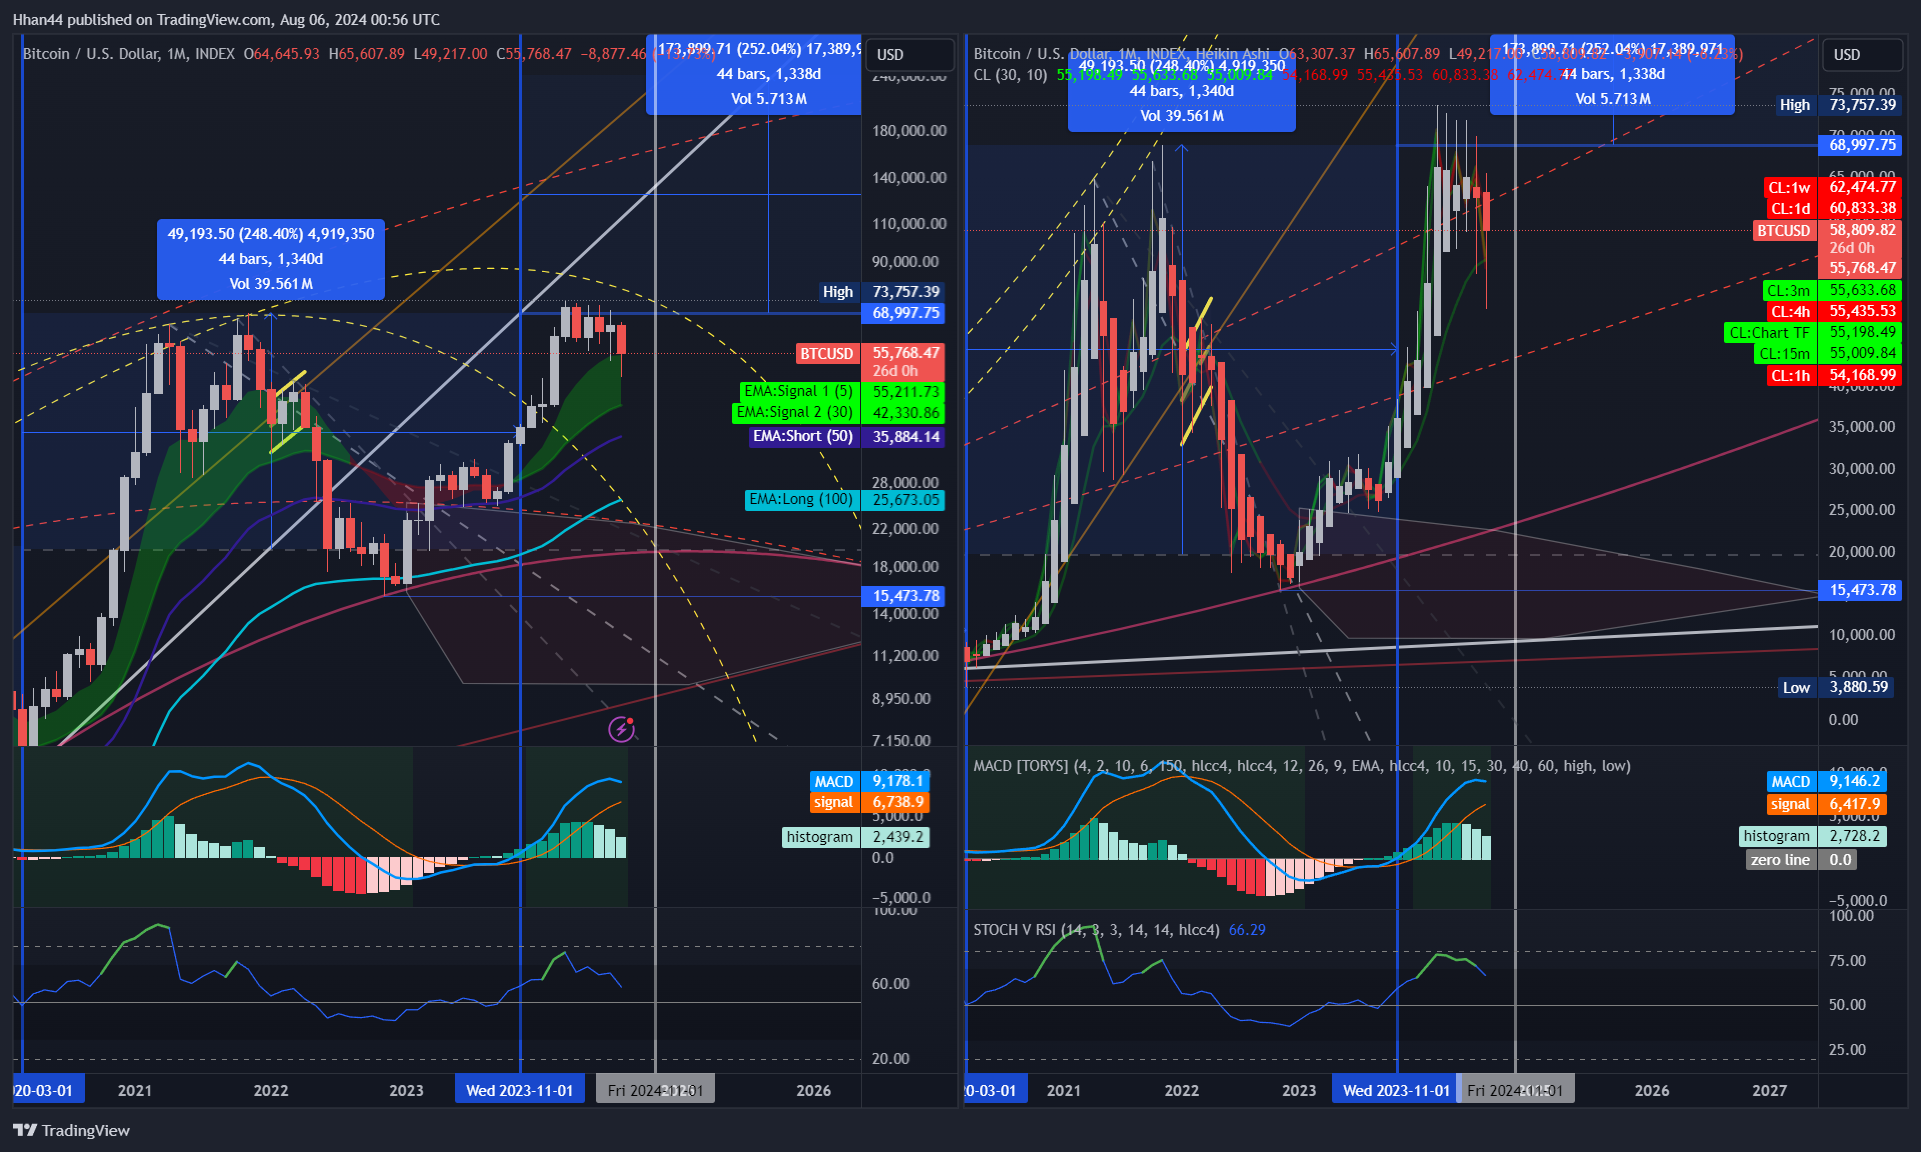The image size is (1921, 1152).
Task: Click the grey 'zero line' label
Action: click(x=1781, y=860)
